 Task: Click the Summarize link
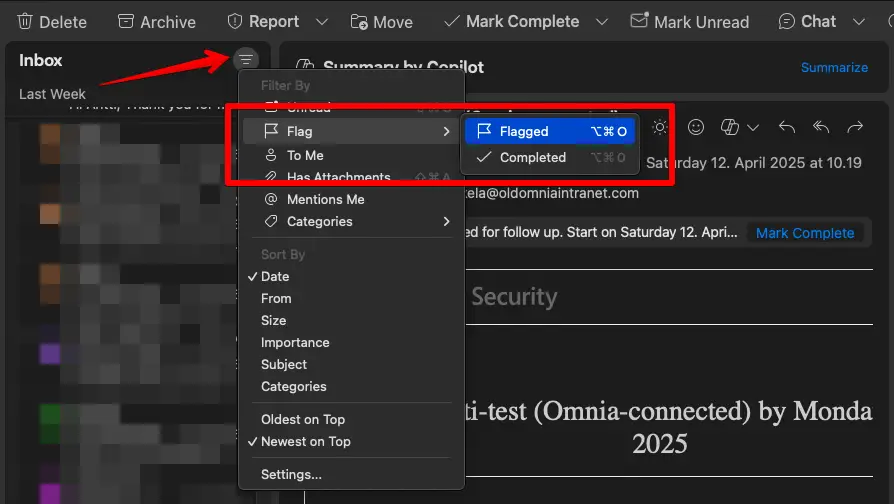834,67
